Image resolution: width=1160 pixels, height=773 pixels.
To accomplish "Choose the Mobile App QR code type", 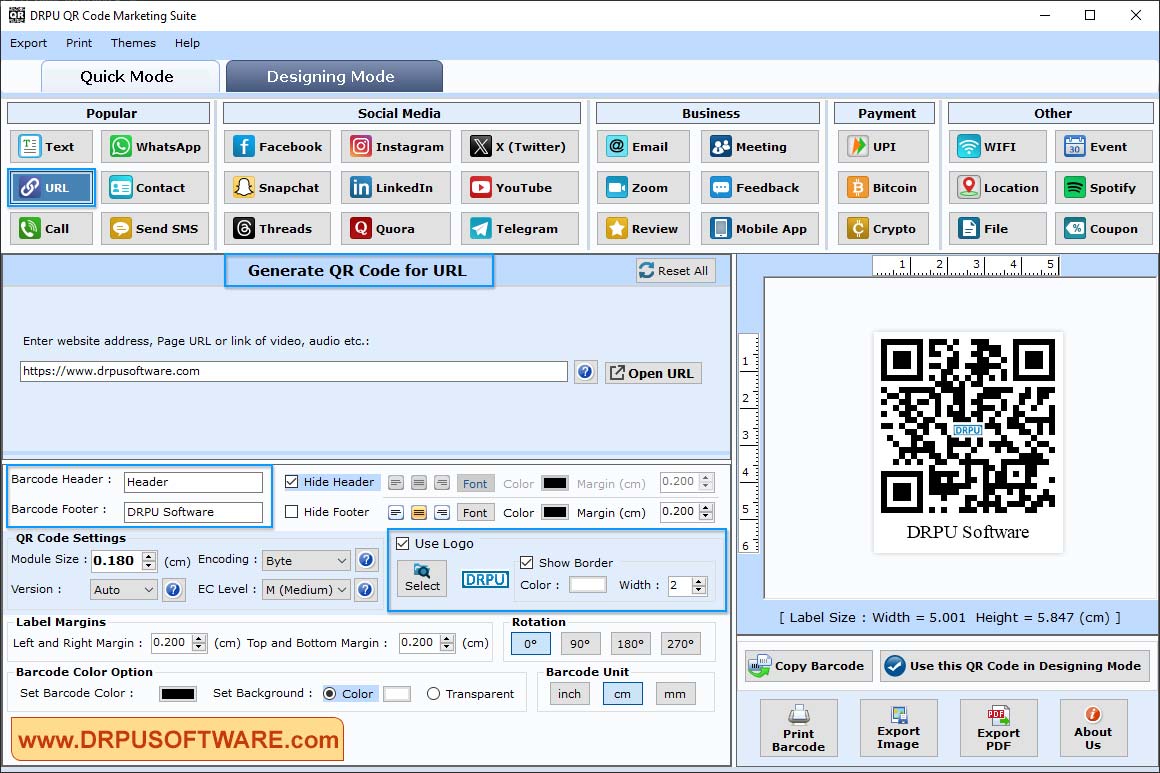I will pyautogui.click(x=760, y=229).
